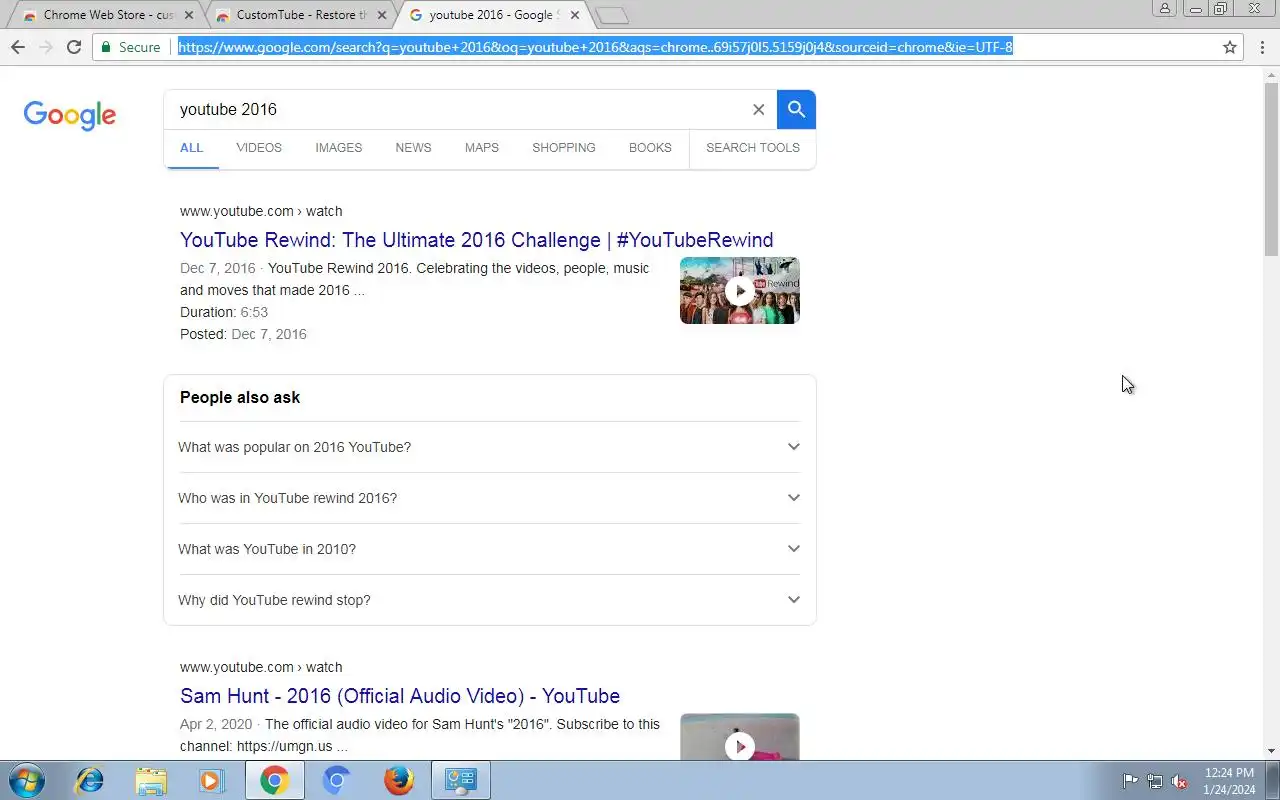Clear the search box with the X icon

(x=758, y=110)
